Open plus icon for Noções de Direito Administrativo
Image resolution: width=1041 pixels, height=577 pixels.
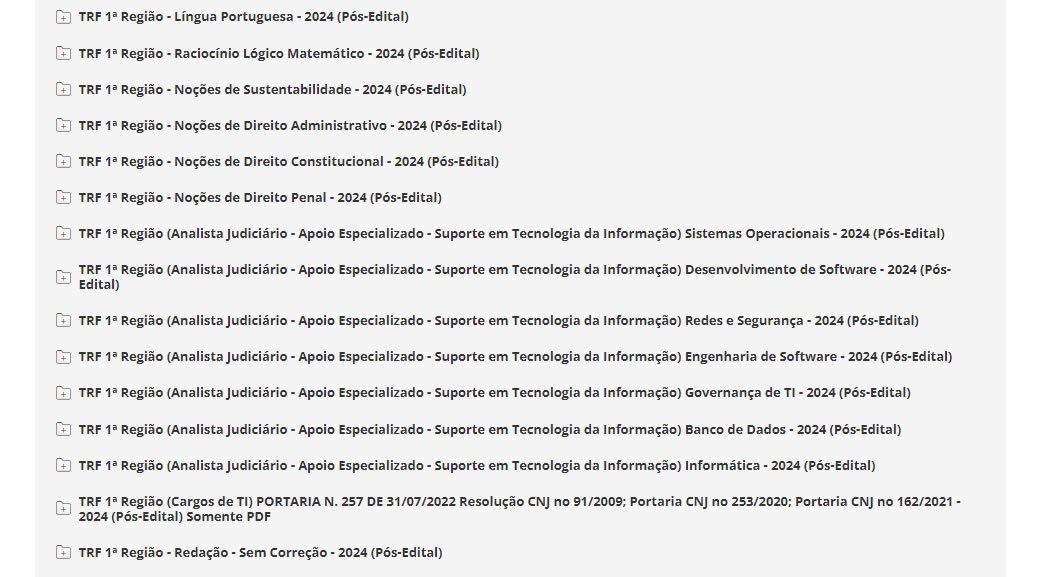click(64, 125)
